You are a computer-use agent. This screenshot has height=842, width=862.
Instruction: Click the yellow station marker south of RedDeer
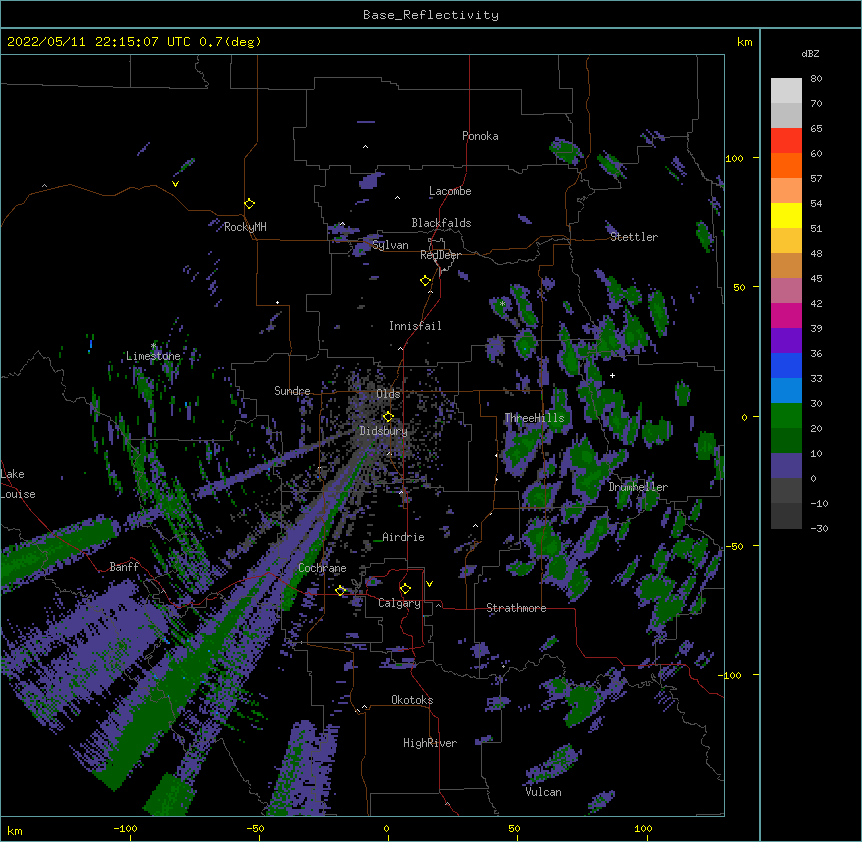click(425, 281)
